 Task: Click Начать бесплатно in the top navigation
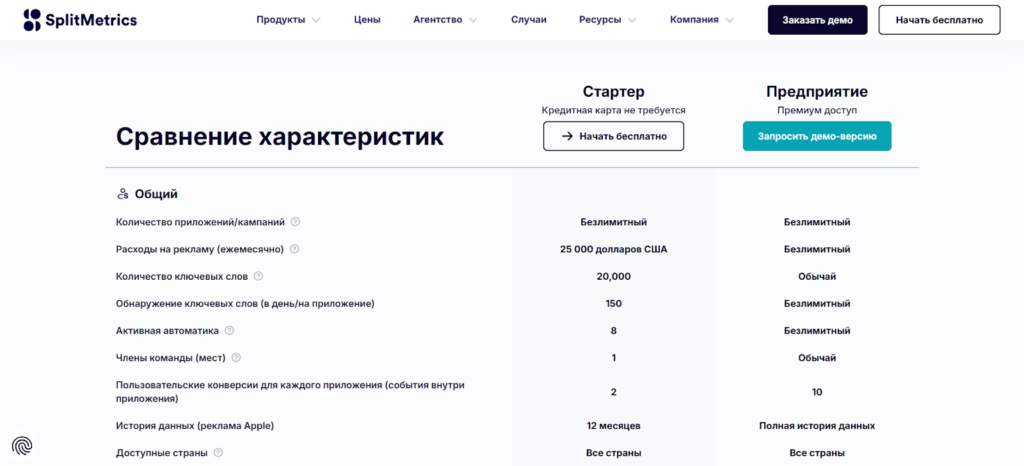pos(939,20)
